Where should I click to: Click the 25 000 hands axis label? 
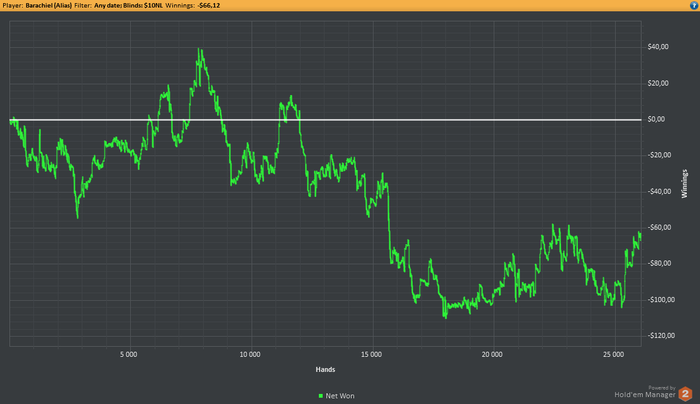pyautogui.click(x=613, y=354)
